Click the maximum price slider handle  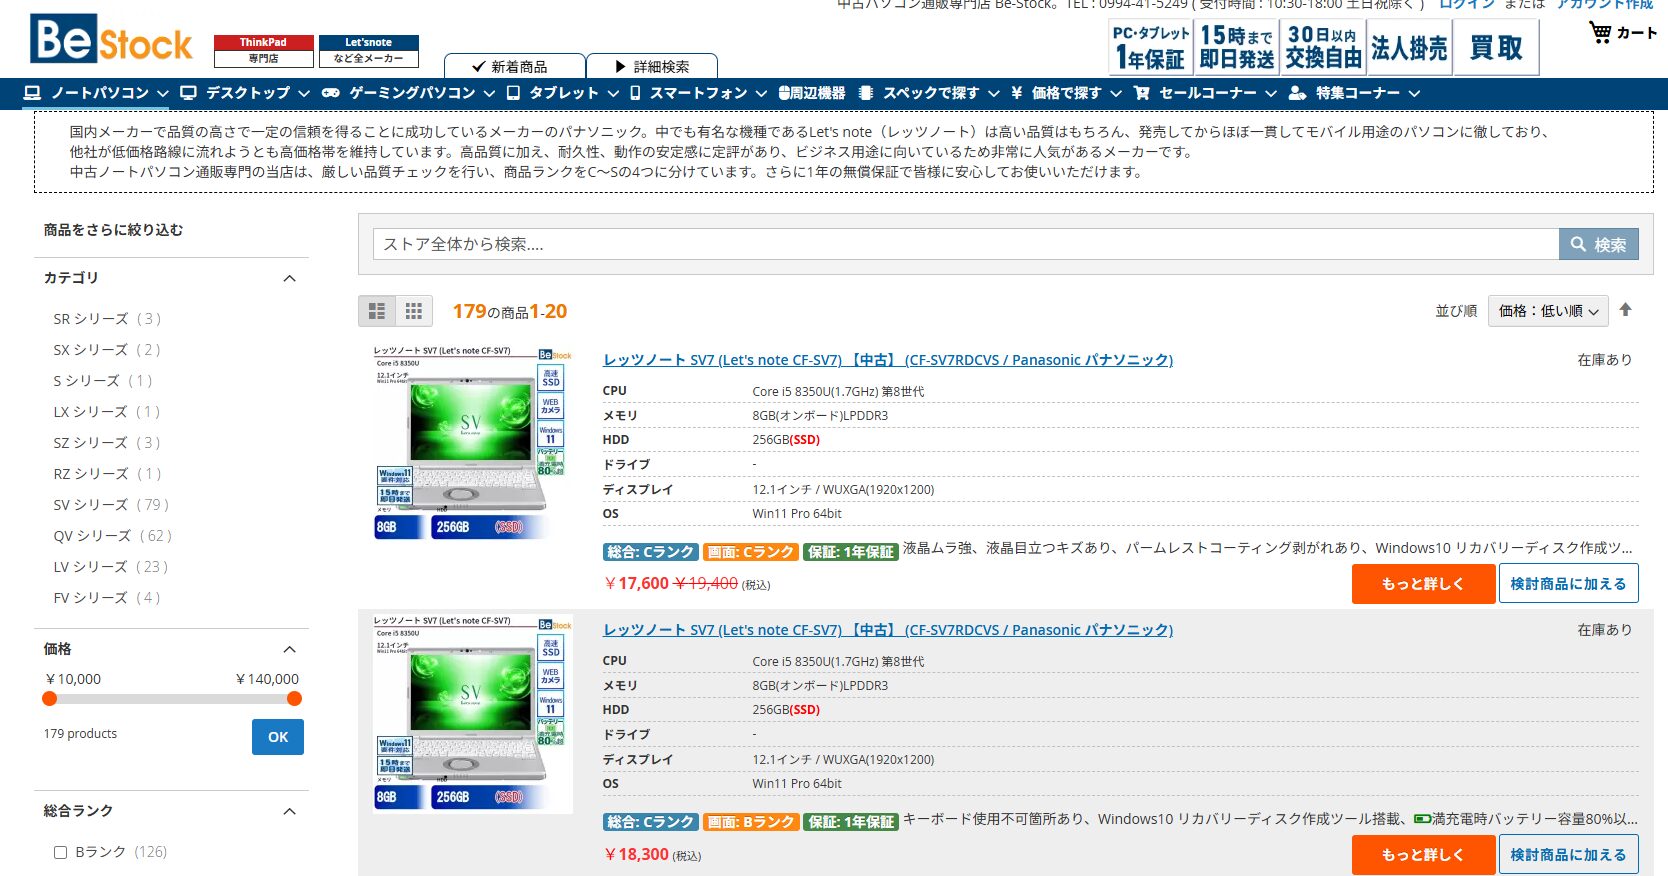pos(294,699)
